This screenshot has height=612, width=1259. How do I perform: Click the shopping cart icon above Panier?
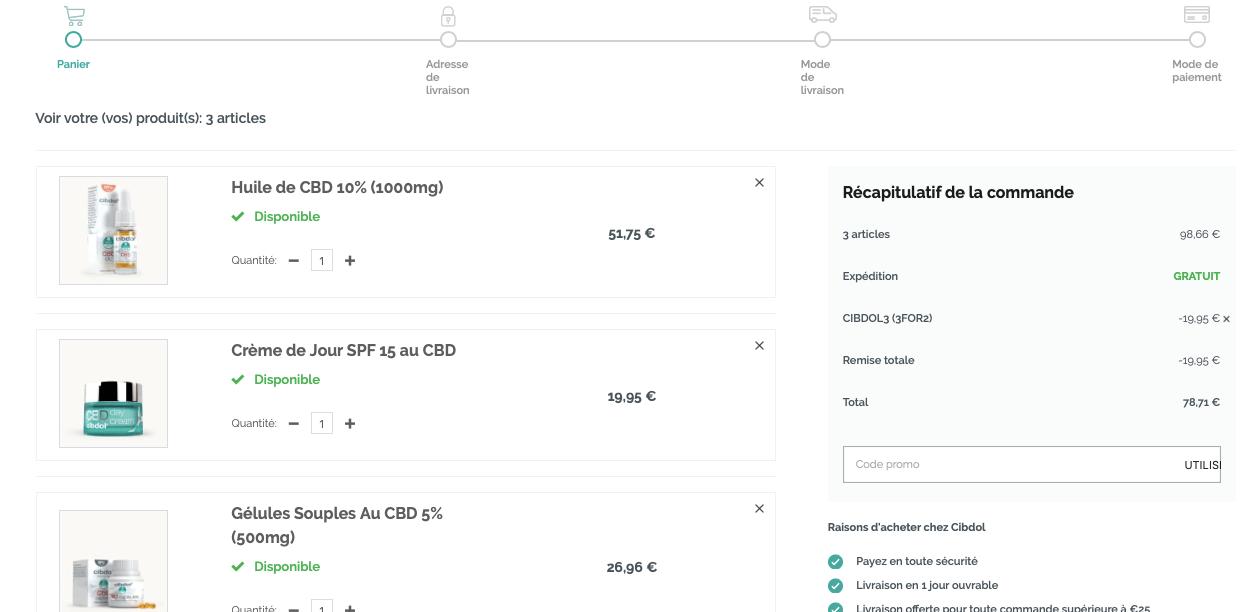[x=74, y=15]
